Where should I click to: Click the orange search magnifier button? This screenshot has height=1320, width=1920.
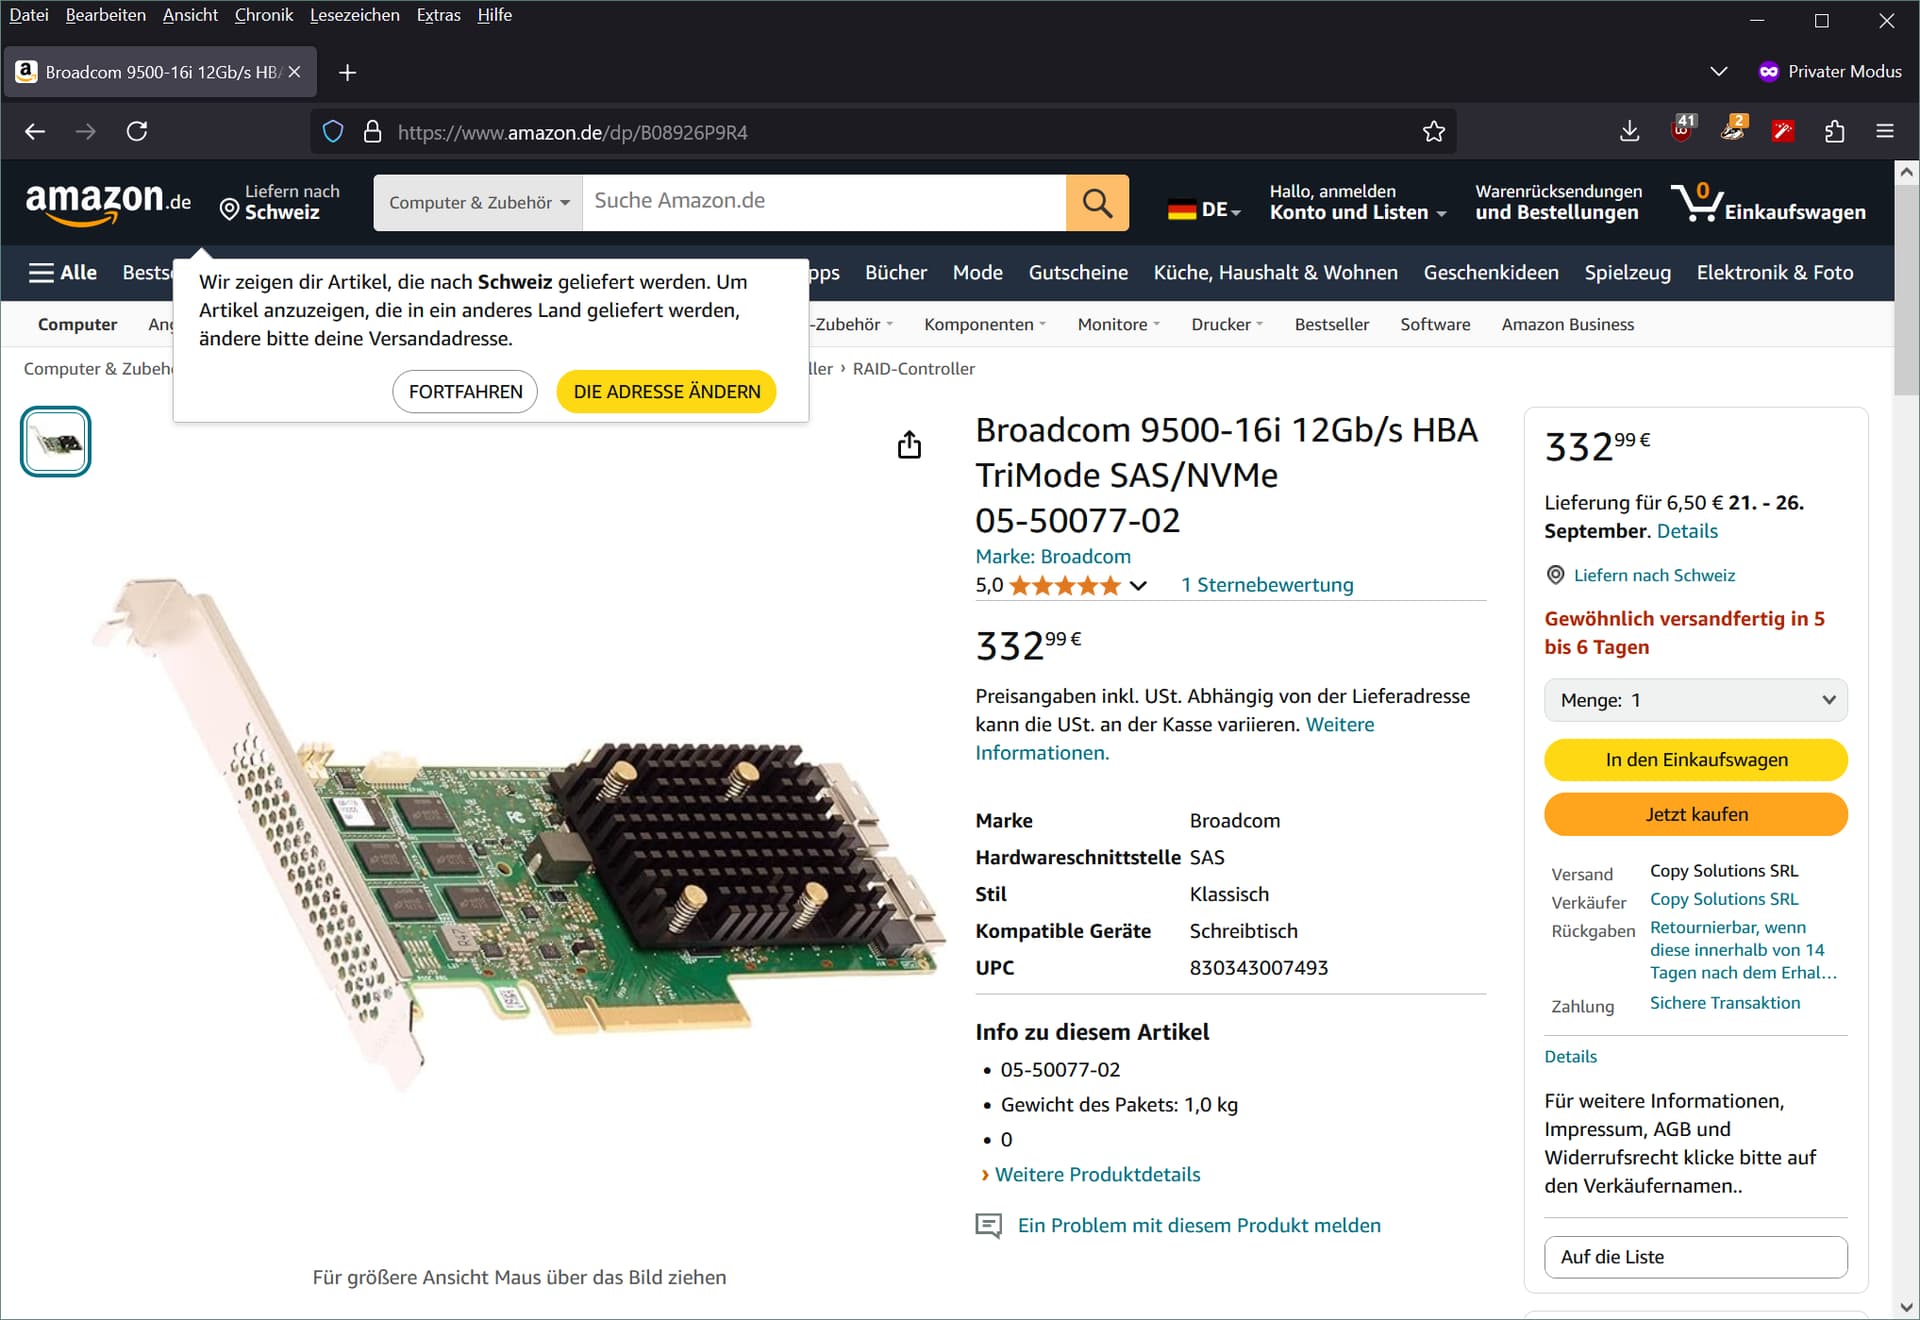[1097, 203]
